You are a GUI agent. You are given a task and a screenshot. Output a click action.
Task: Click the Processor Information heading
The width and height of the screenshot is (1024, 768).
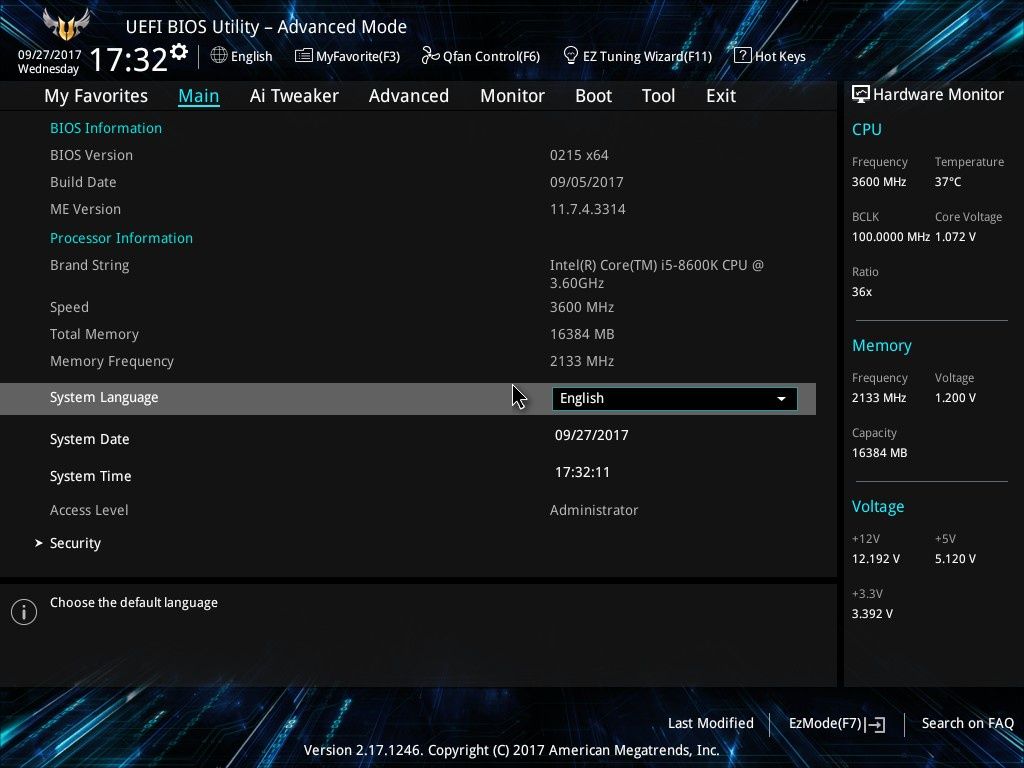(121, 238)
